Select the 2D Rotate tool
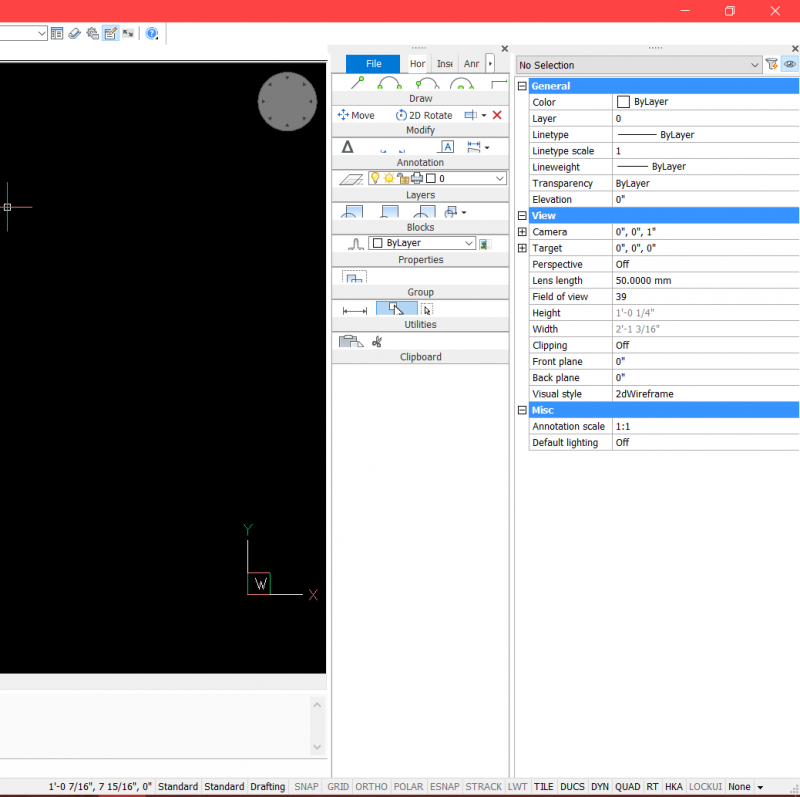This screenshot has height=797, width=800. tap(424, 115)
